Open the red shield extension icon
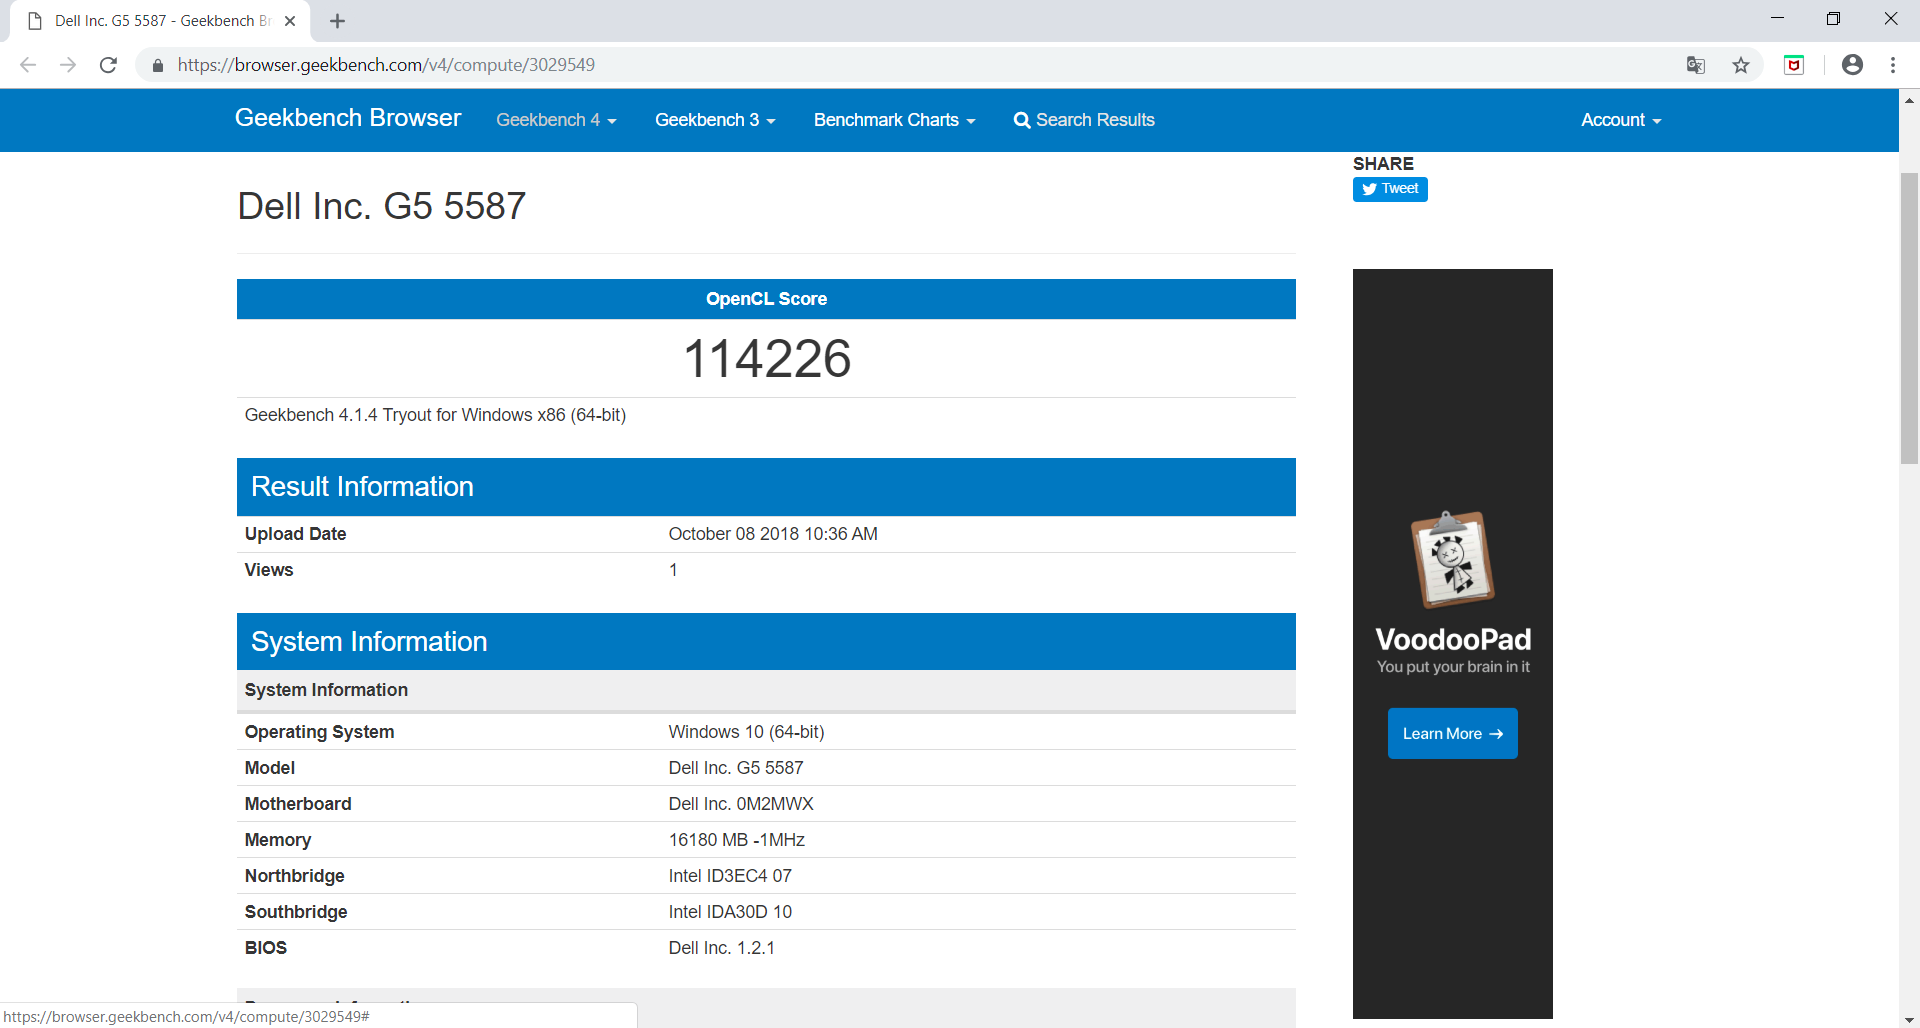The image size is (1920, 1028). (x=1794, y=65)
